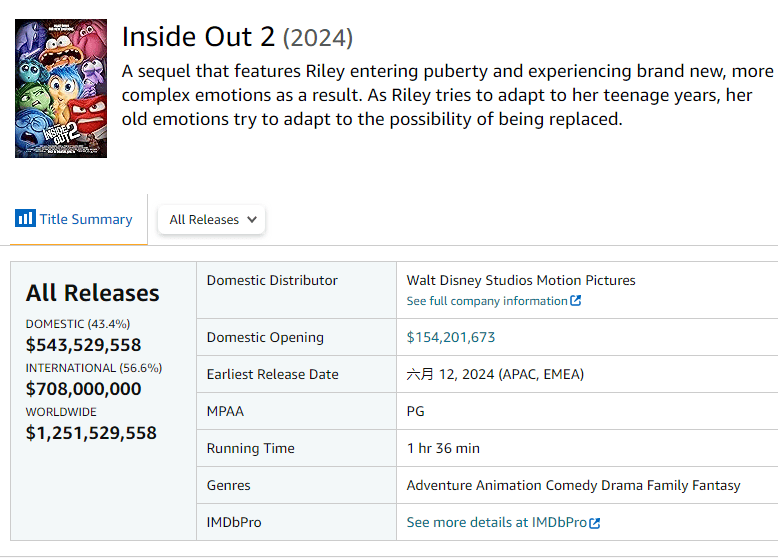Click the 1 hr 36 min value

pos(443,448)
